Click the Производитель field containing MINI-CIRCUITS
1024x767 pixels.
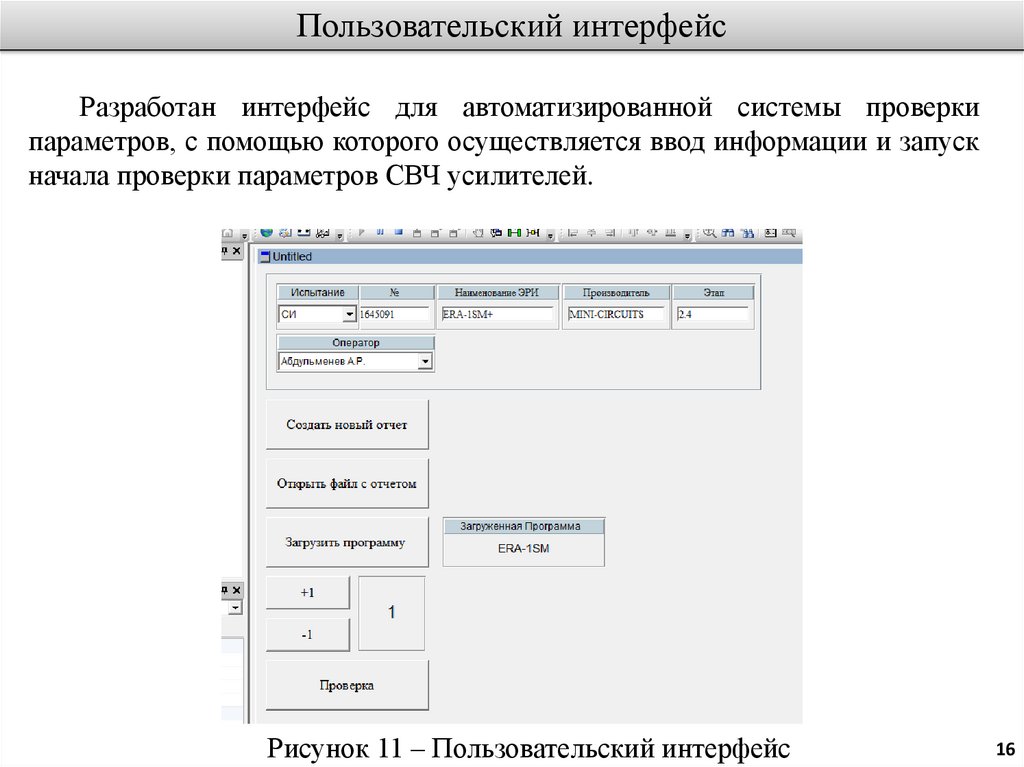[x=614, y=314]
